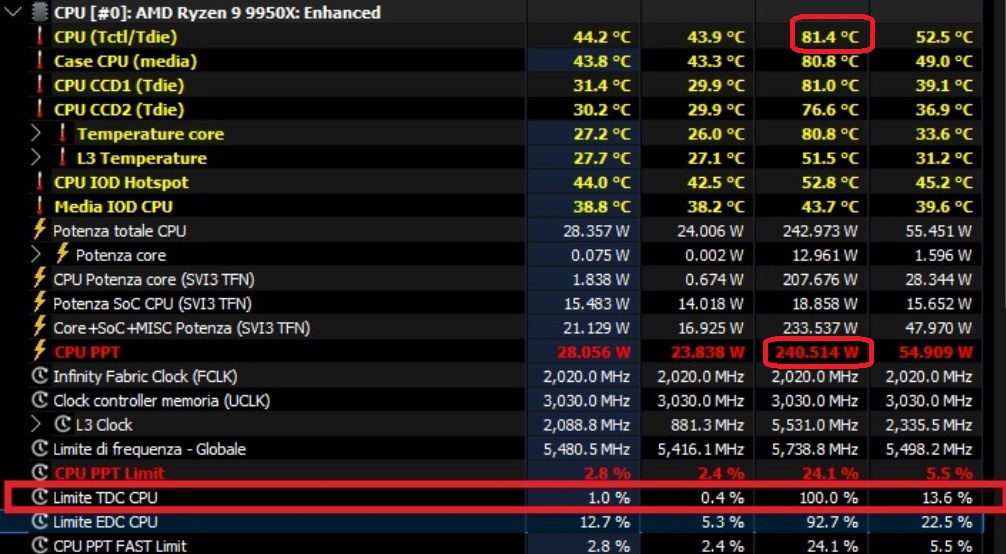Click the 28.357 W current Potenza totale value
This screenshot has height=554, width=1006.
click(596, 231)
